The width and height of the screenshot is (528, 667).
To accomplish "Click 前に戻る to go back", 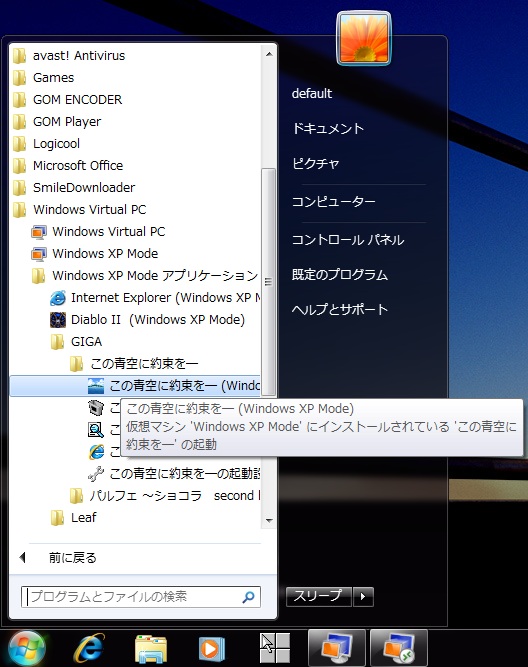I will [x=72, y=558].
